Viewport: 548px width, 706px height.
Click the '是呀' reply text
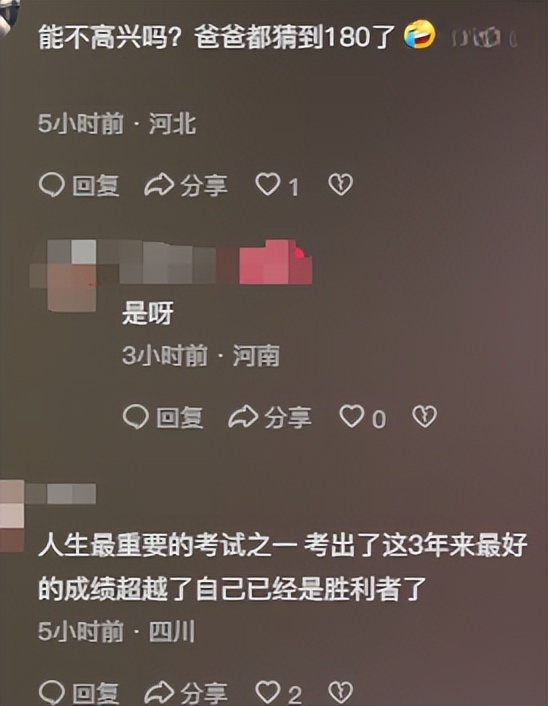point(148,314)
